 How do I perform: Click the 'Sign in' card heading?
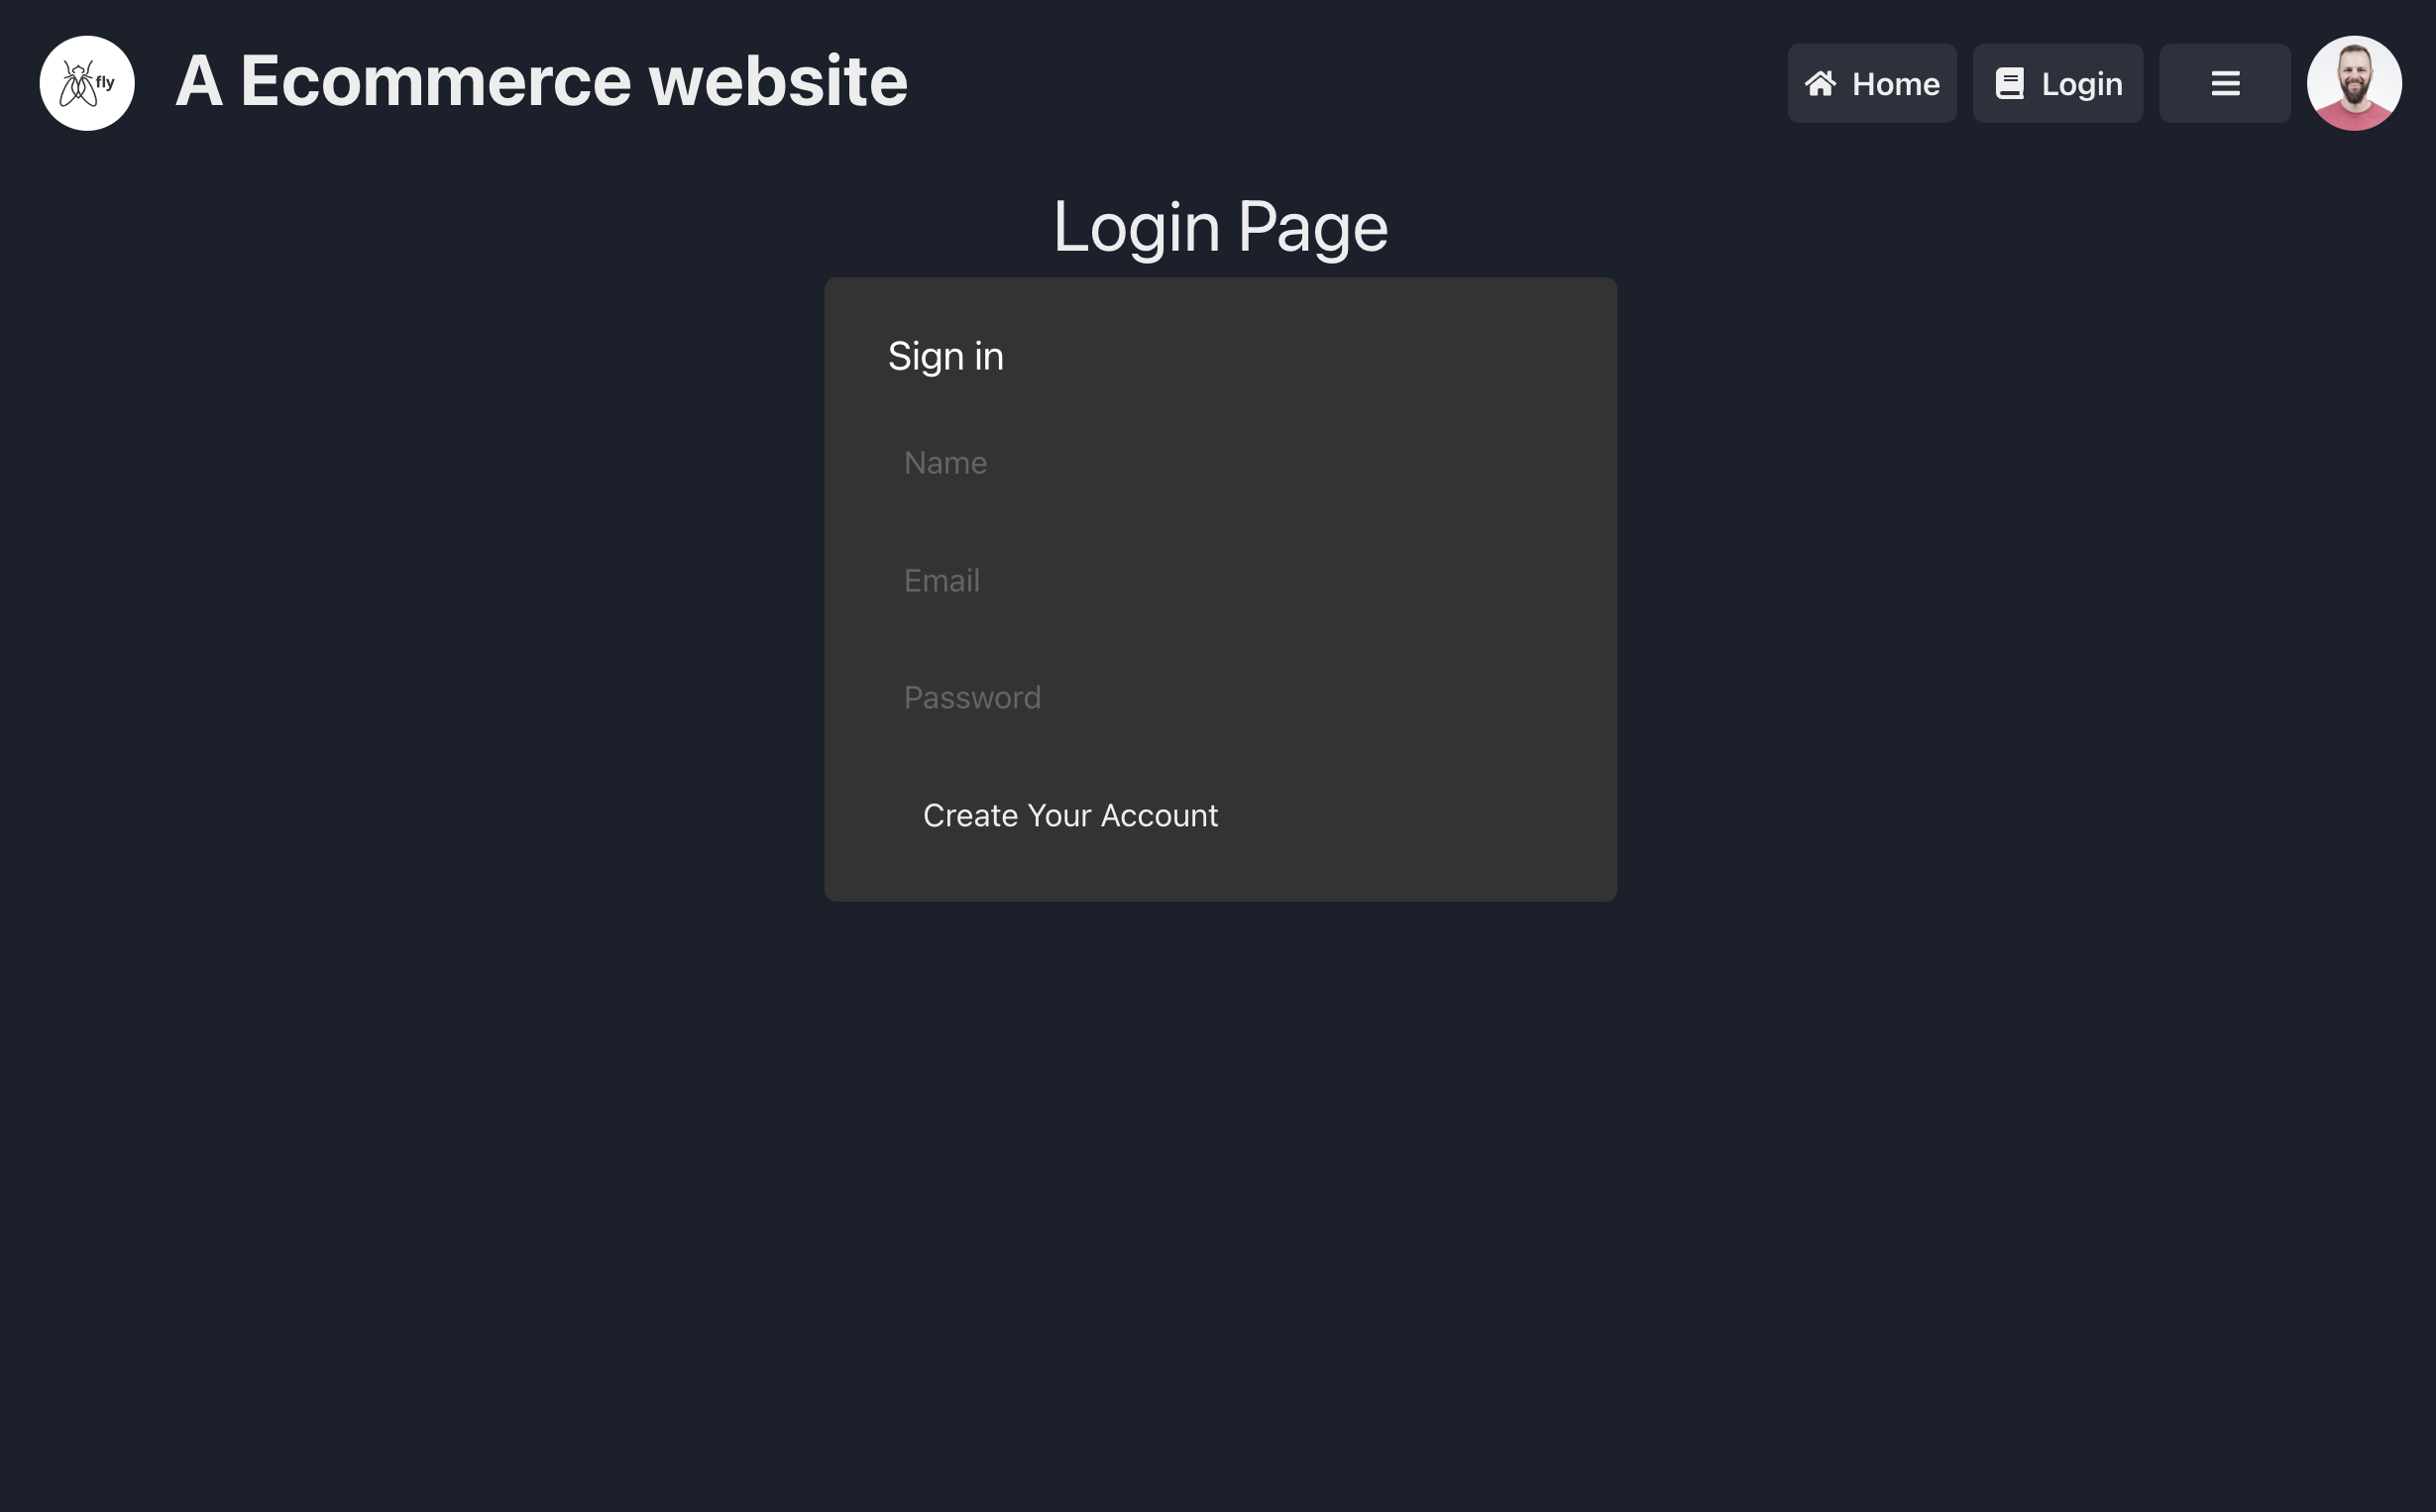[x=945, y=357]
